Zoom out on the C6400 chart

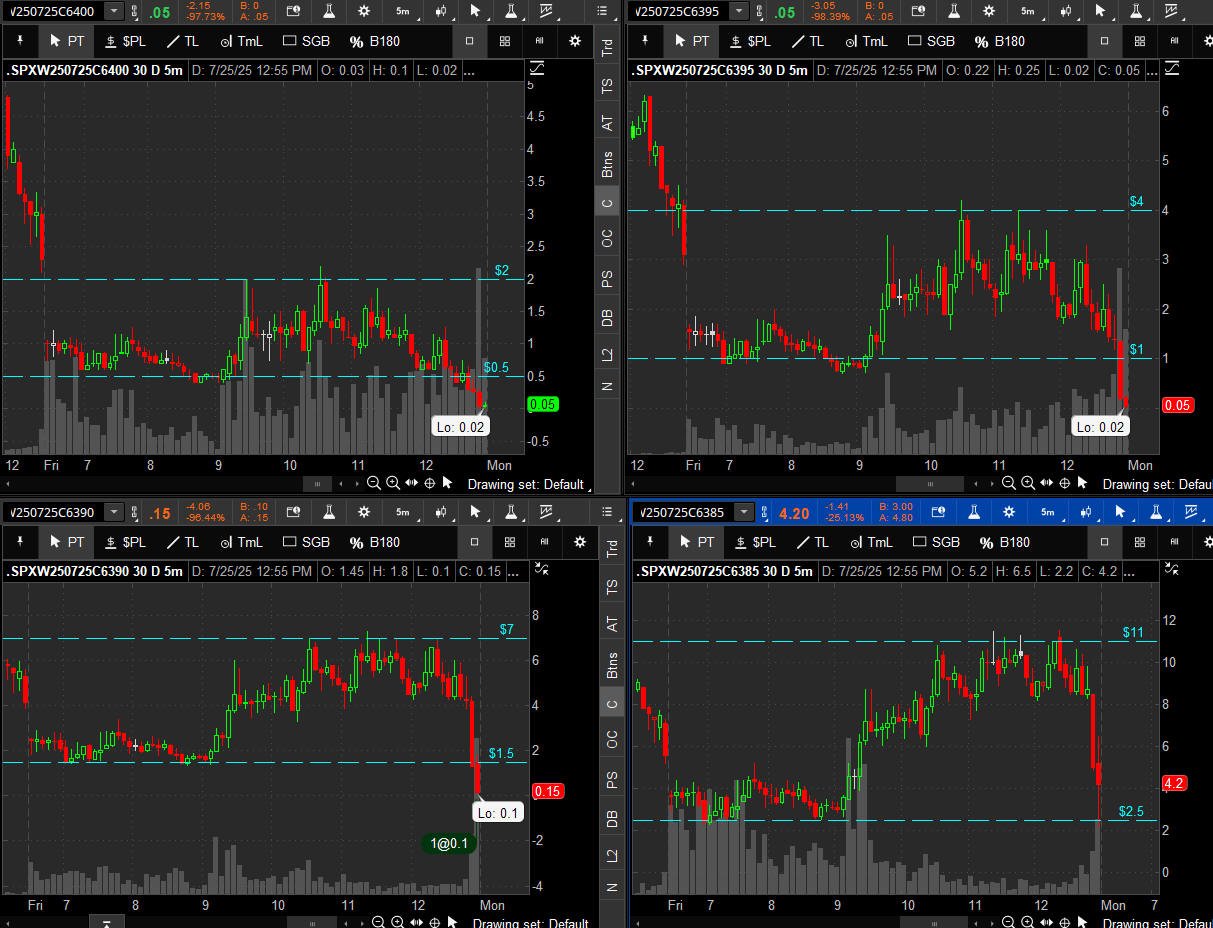coord(374,483)
